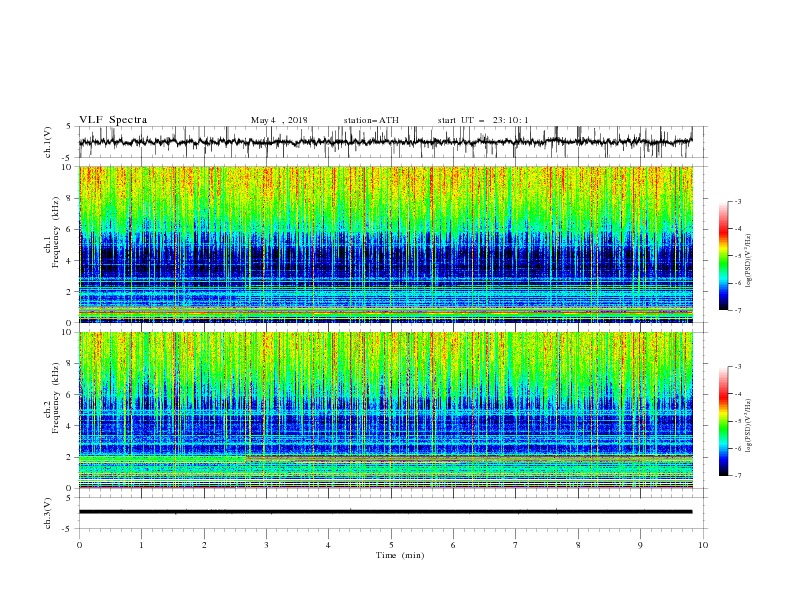Click the ch.2 spectrogram color scale bar
Image resolution: width=792 pixels, height=612 pixels.
[723, 421]
